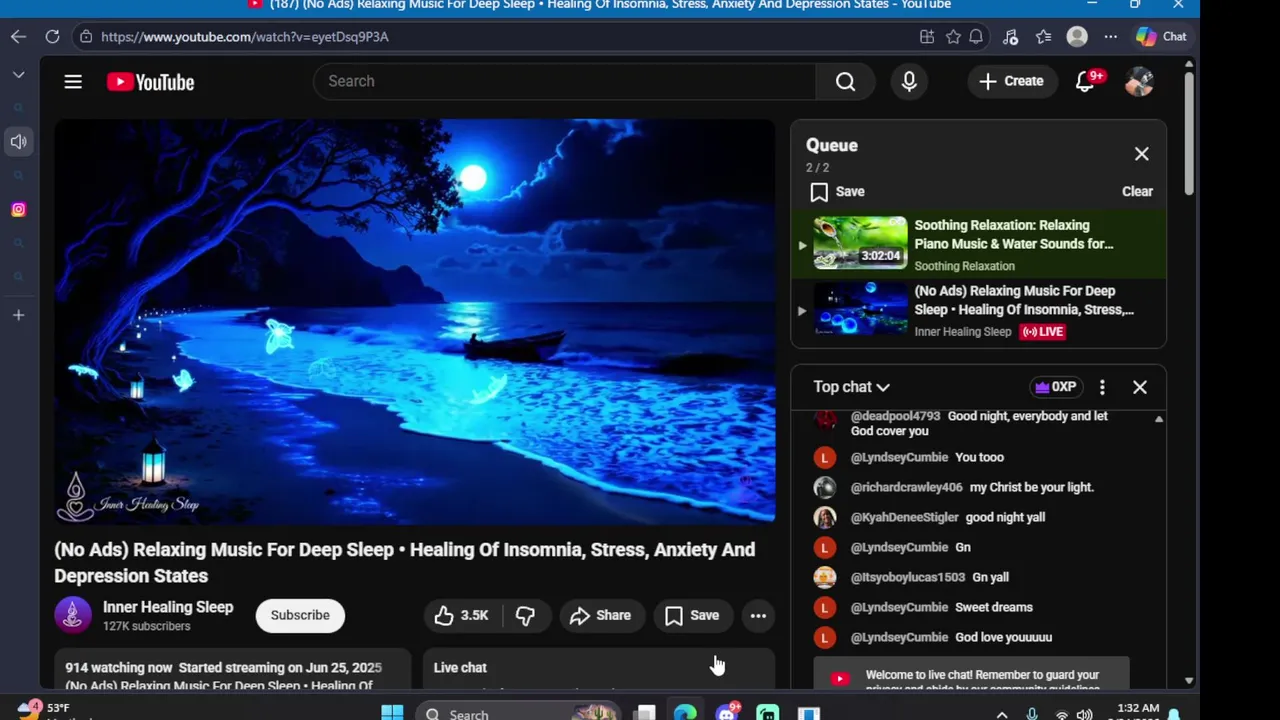Select @Itsyoboylucas1503 chat author
This screenshot has height=720, width=1280.
[907, 577]
